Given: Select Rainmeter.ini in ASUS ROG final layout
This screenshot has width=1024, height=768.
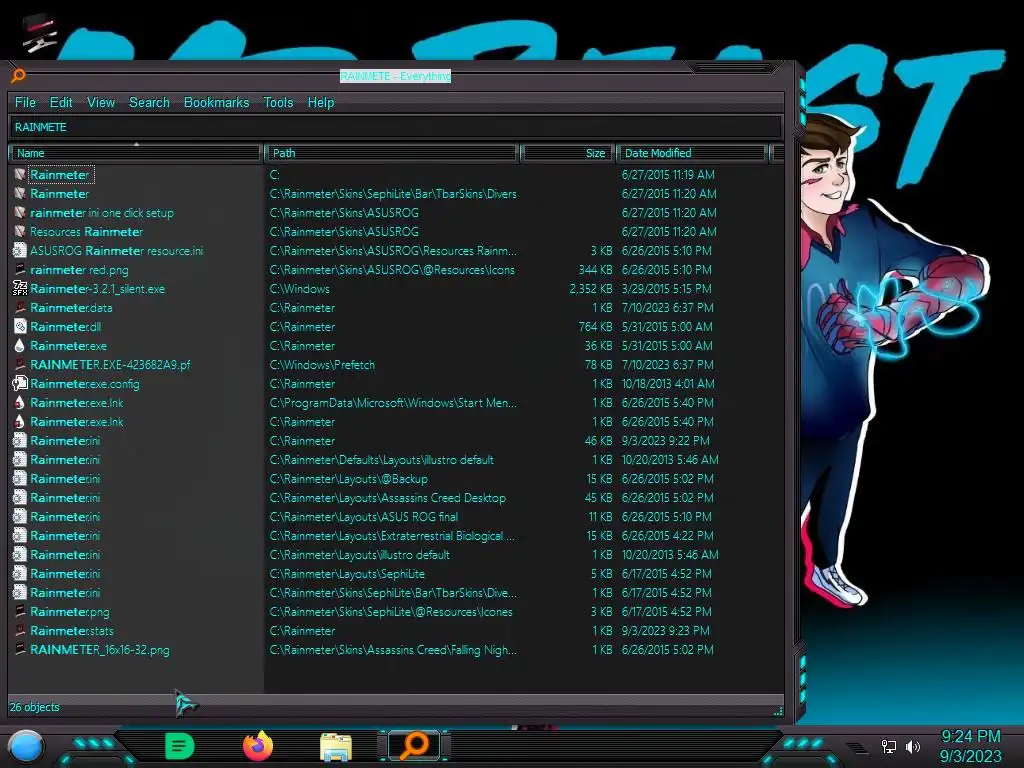Looking at the screenshot, I should coord(65,517).
